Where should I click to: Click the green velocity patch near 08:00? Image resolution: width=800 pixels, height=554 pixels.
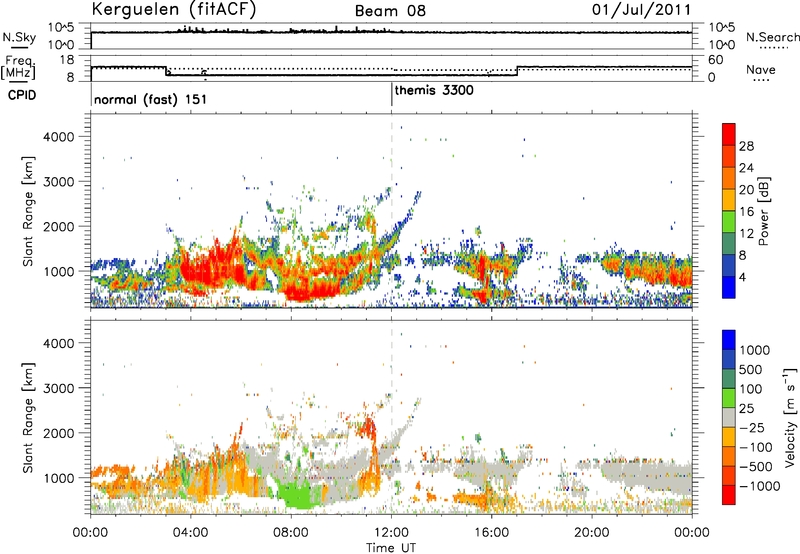coord(297,495)
